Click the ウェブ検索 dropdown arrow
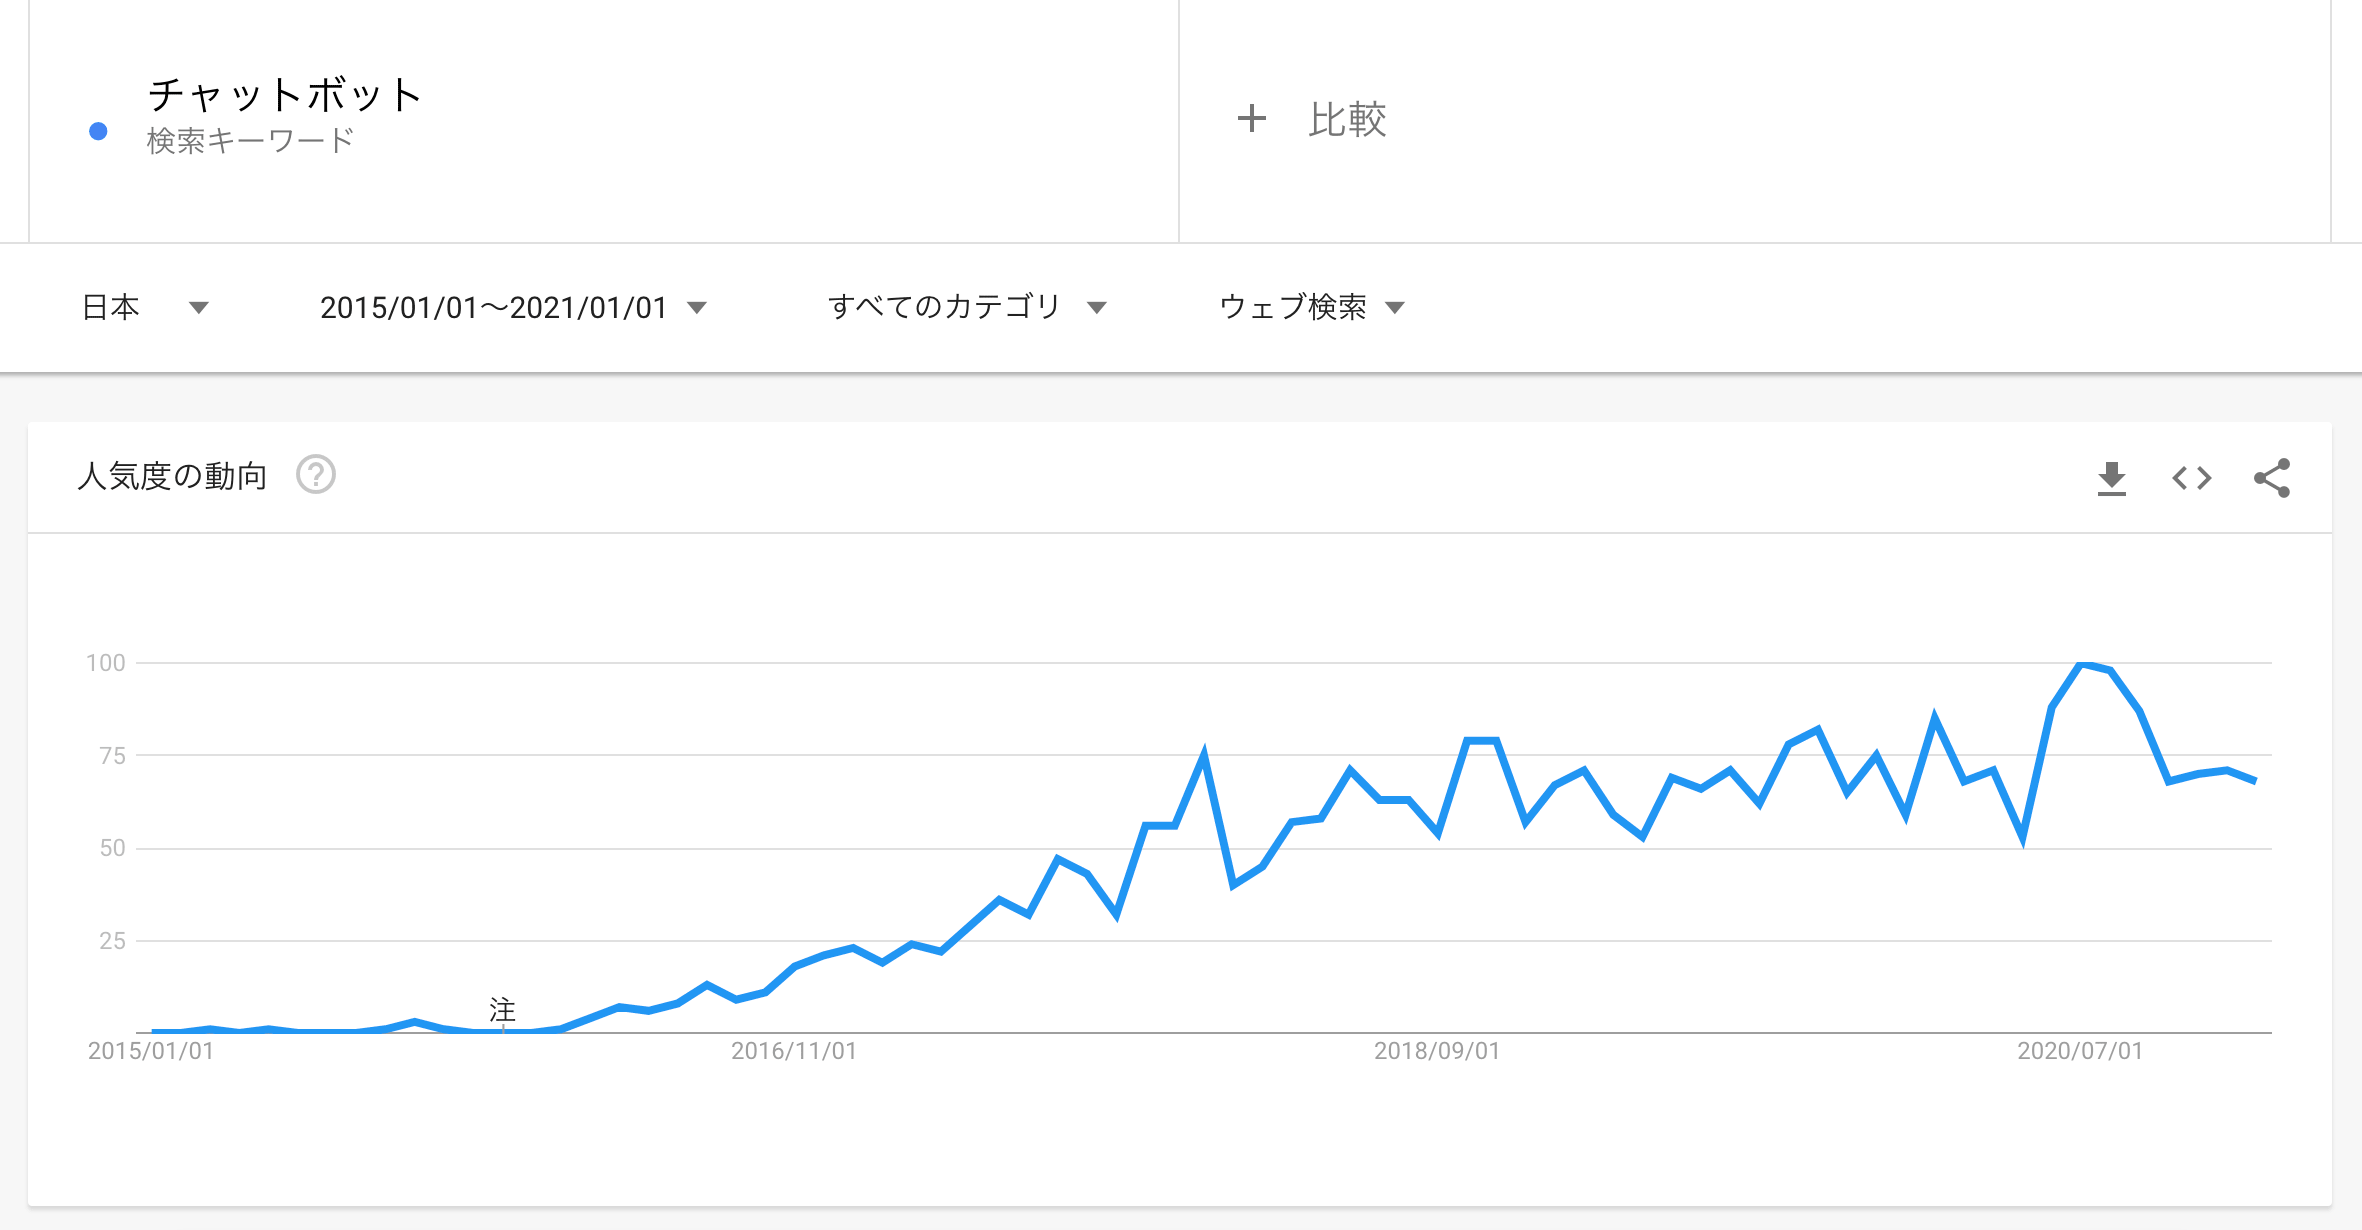 [x=1395, y=308]
